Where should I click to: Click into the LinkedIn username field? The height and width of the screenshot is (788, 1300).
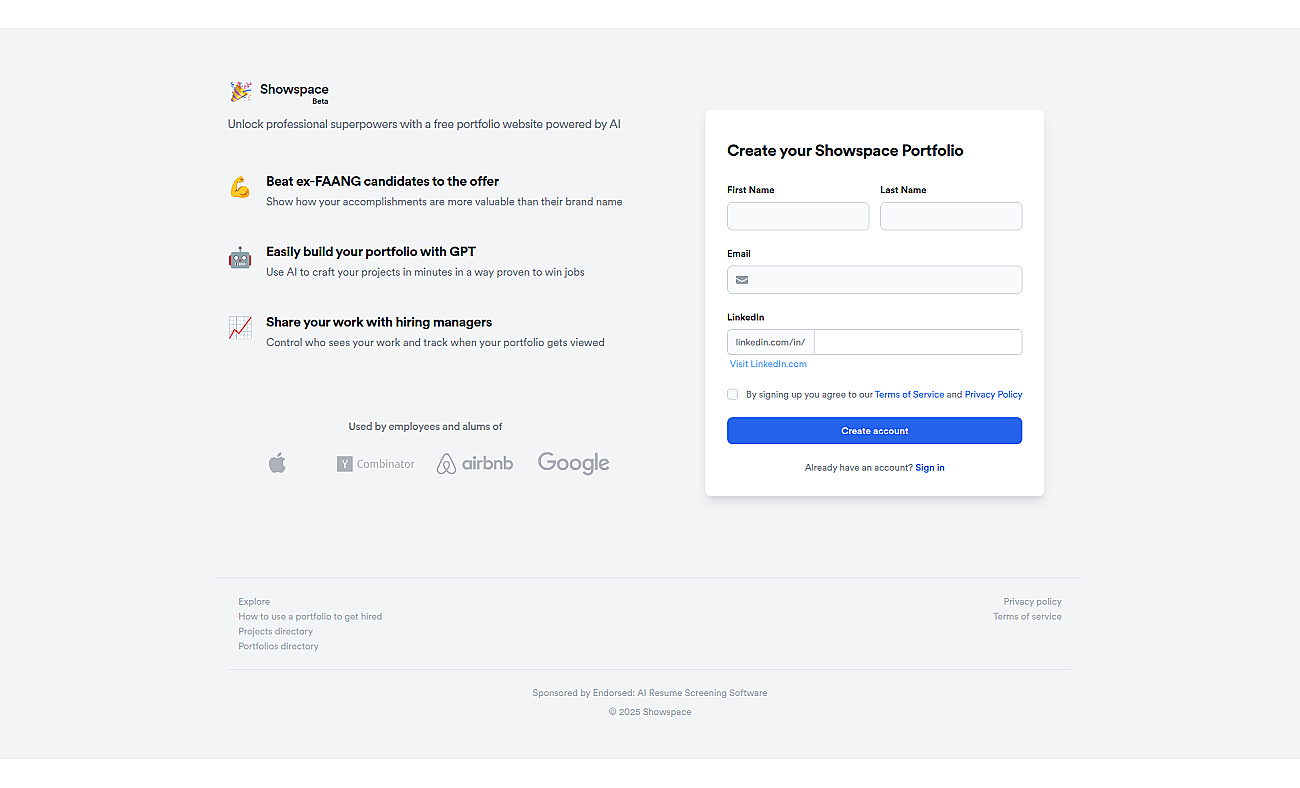coord(918,342)
